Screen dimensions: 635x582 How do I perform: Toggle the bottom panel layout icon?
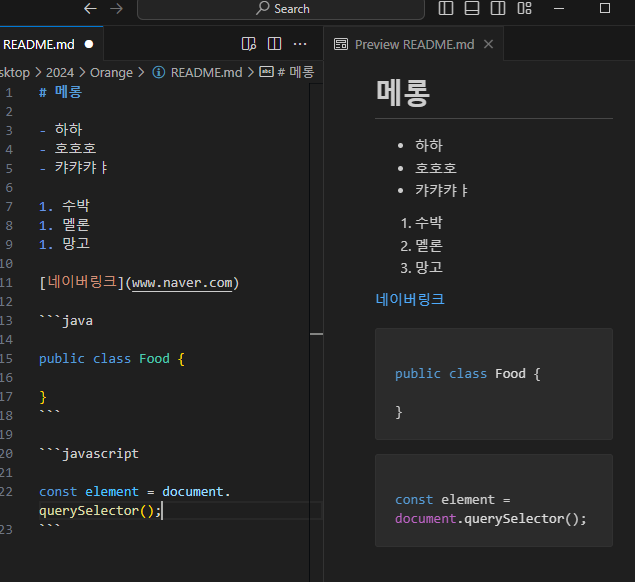pyautogui.click(x=472, y=8)
